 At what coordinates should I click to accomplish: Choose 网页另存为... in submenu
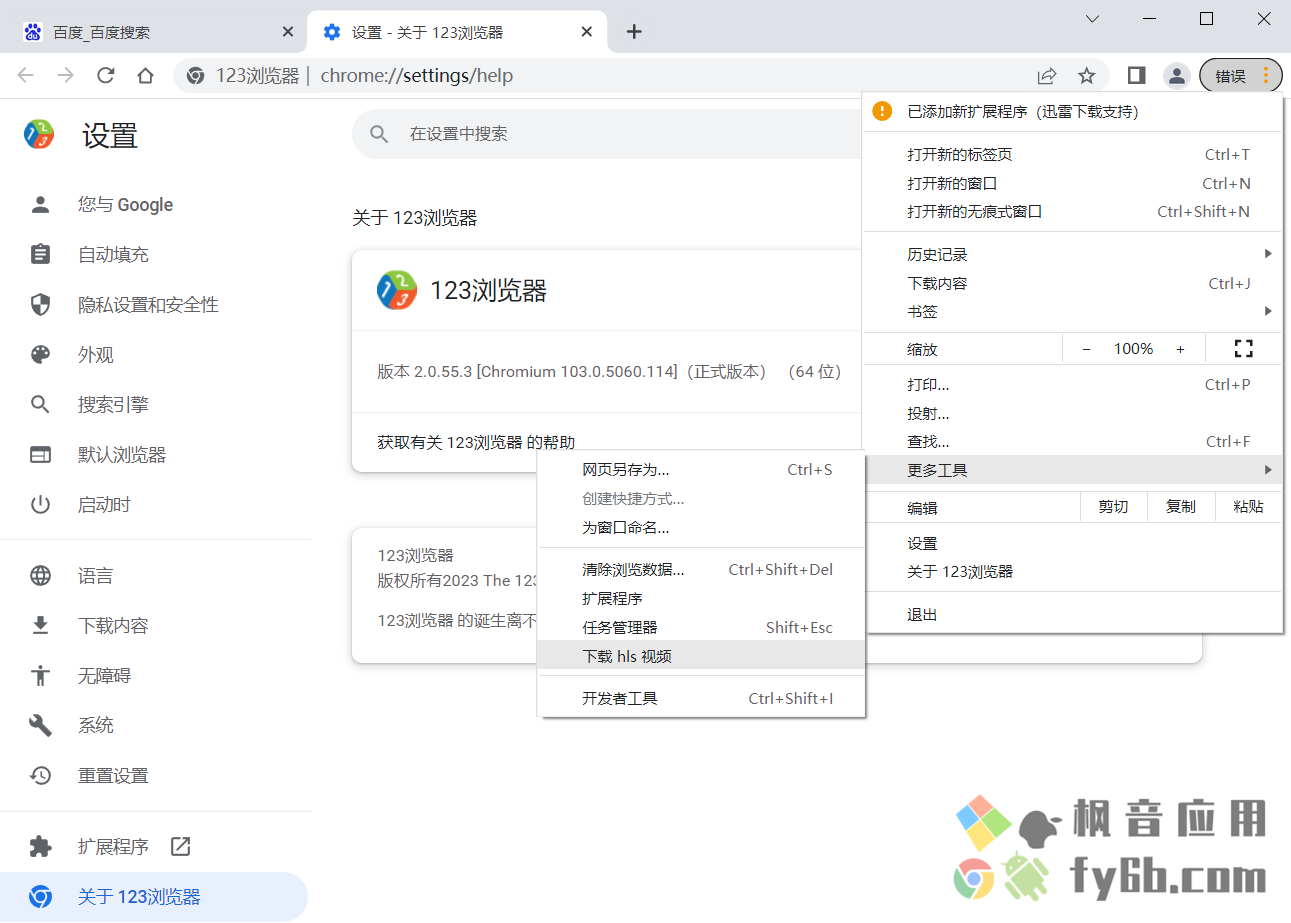(x=701, y=470)
